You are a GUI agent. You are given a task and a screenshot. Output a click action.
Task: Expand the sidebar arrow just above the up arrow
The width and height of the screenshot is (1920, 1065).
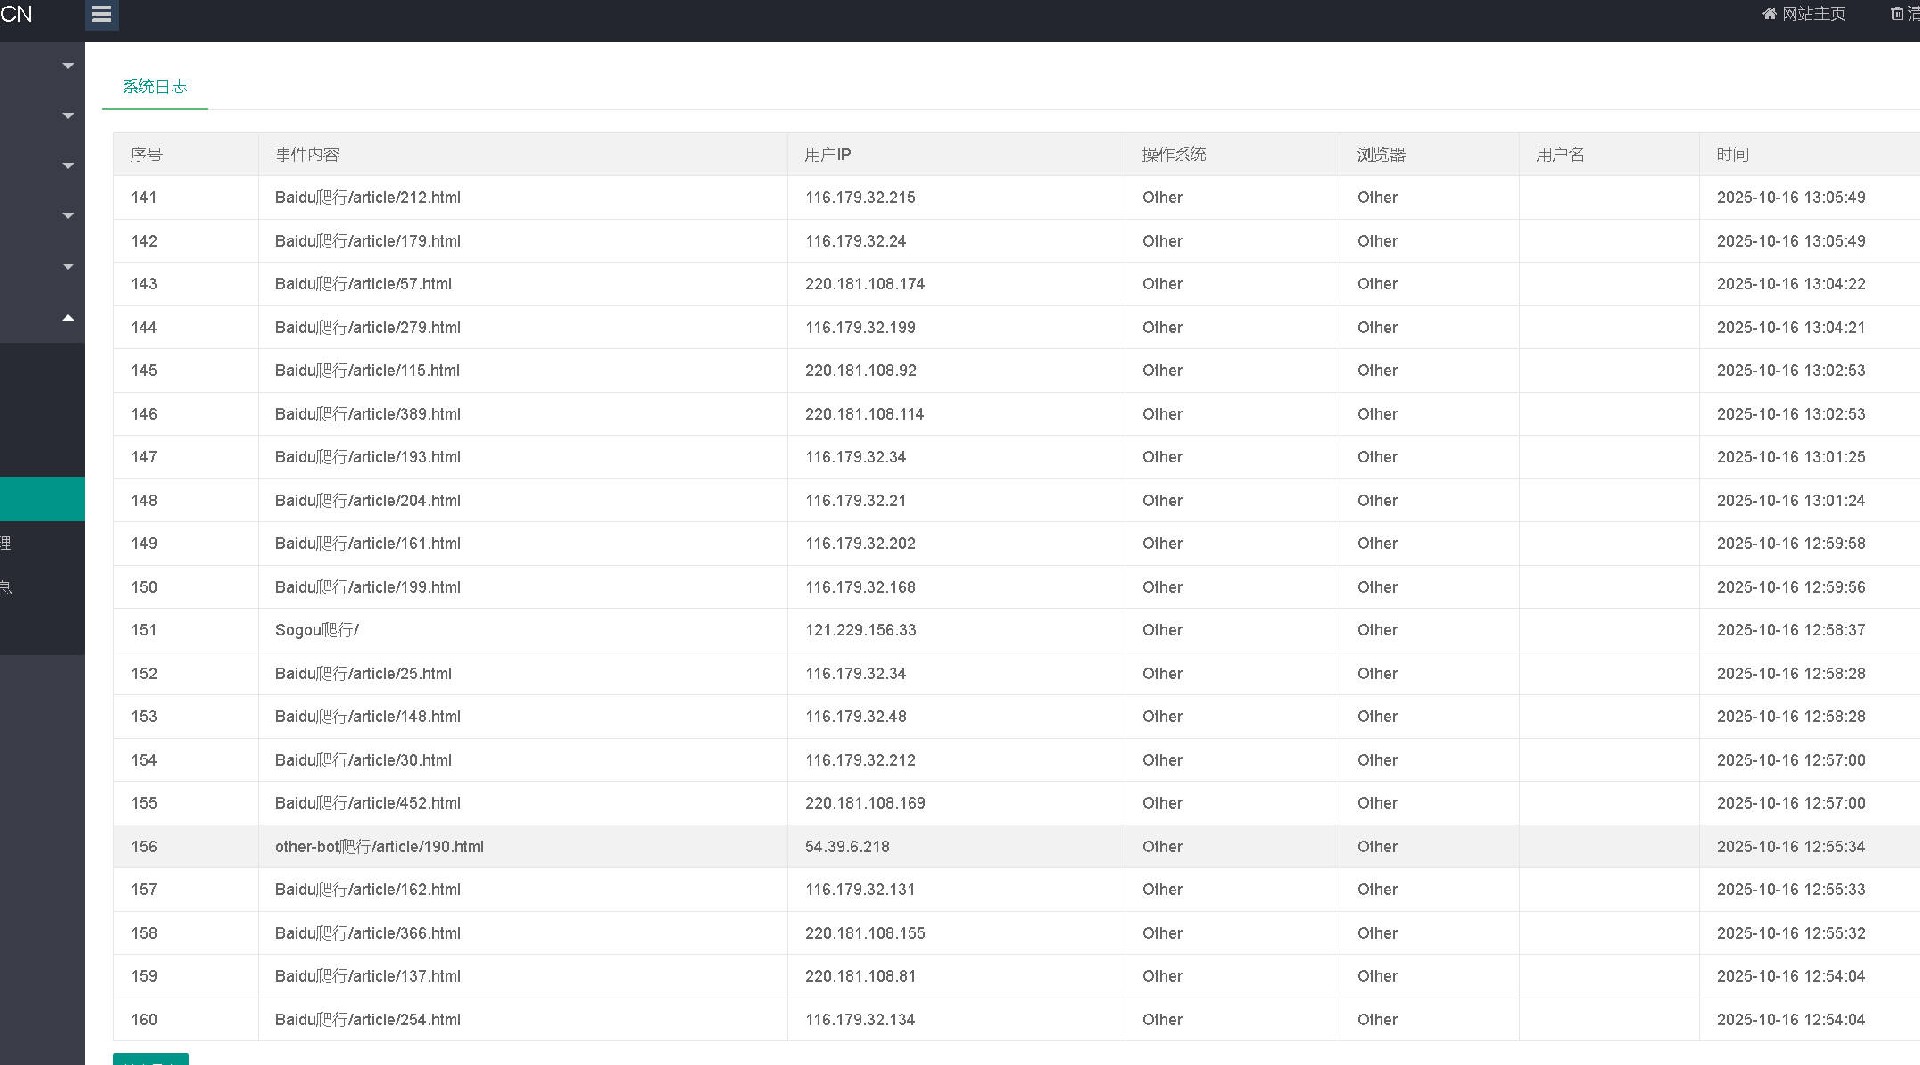pos(68,267)
